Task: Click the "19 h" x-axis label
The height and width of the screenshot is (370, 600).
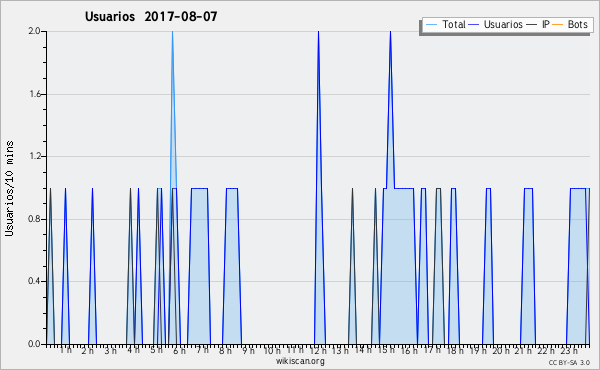Action: click(x=478, y=350)
